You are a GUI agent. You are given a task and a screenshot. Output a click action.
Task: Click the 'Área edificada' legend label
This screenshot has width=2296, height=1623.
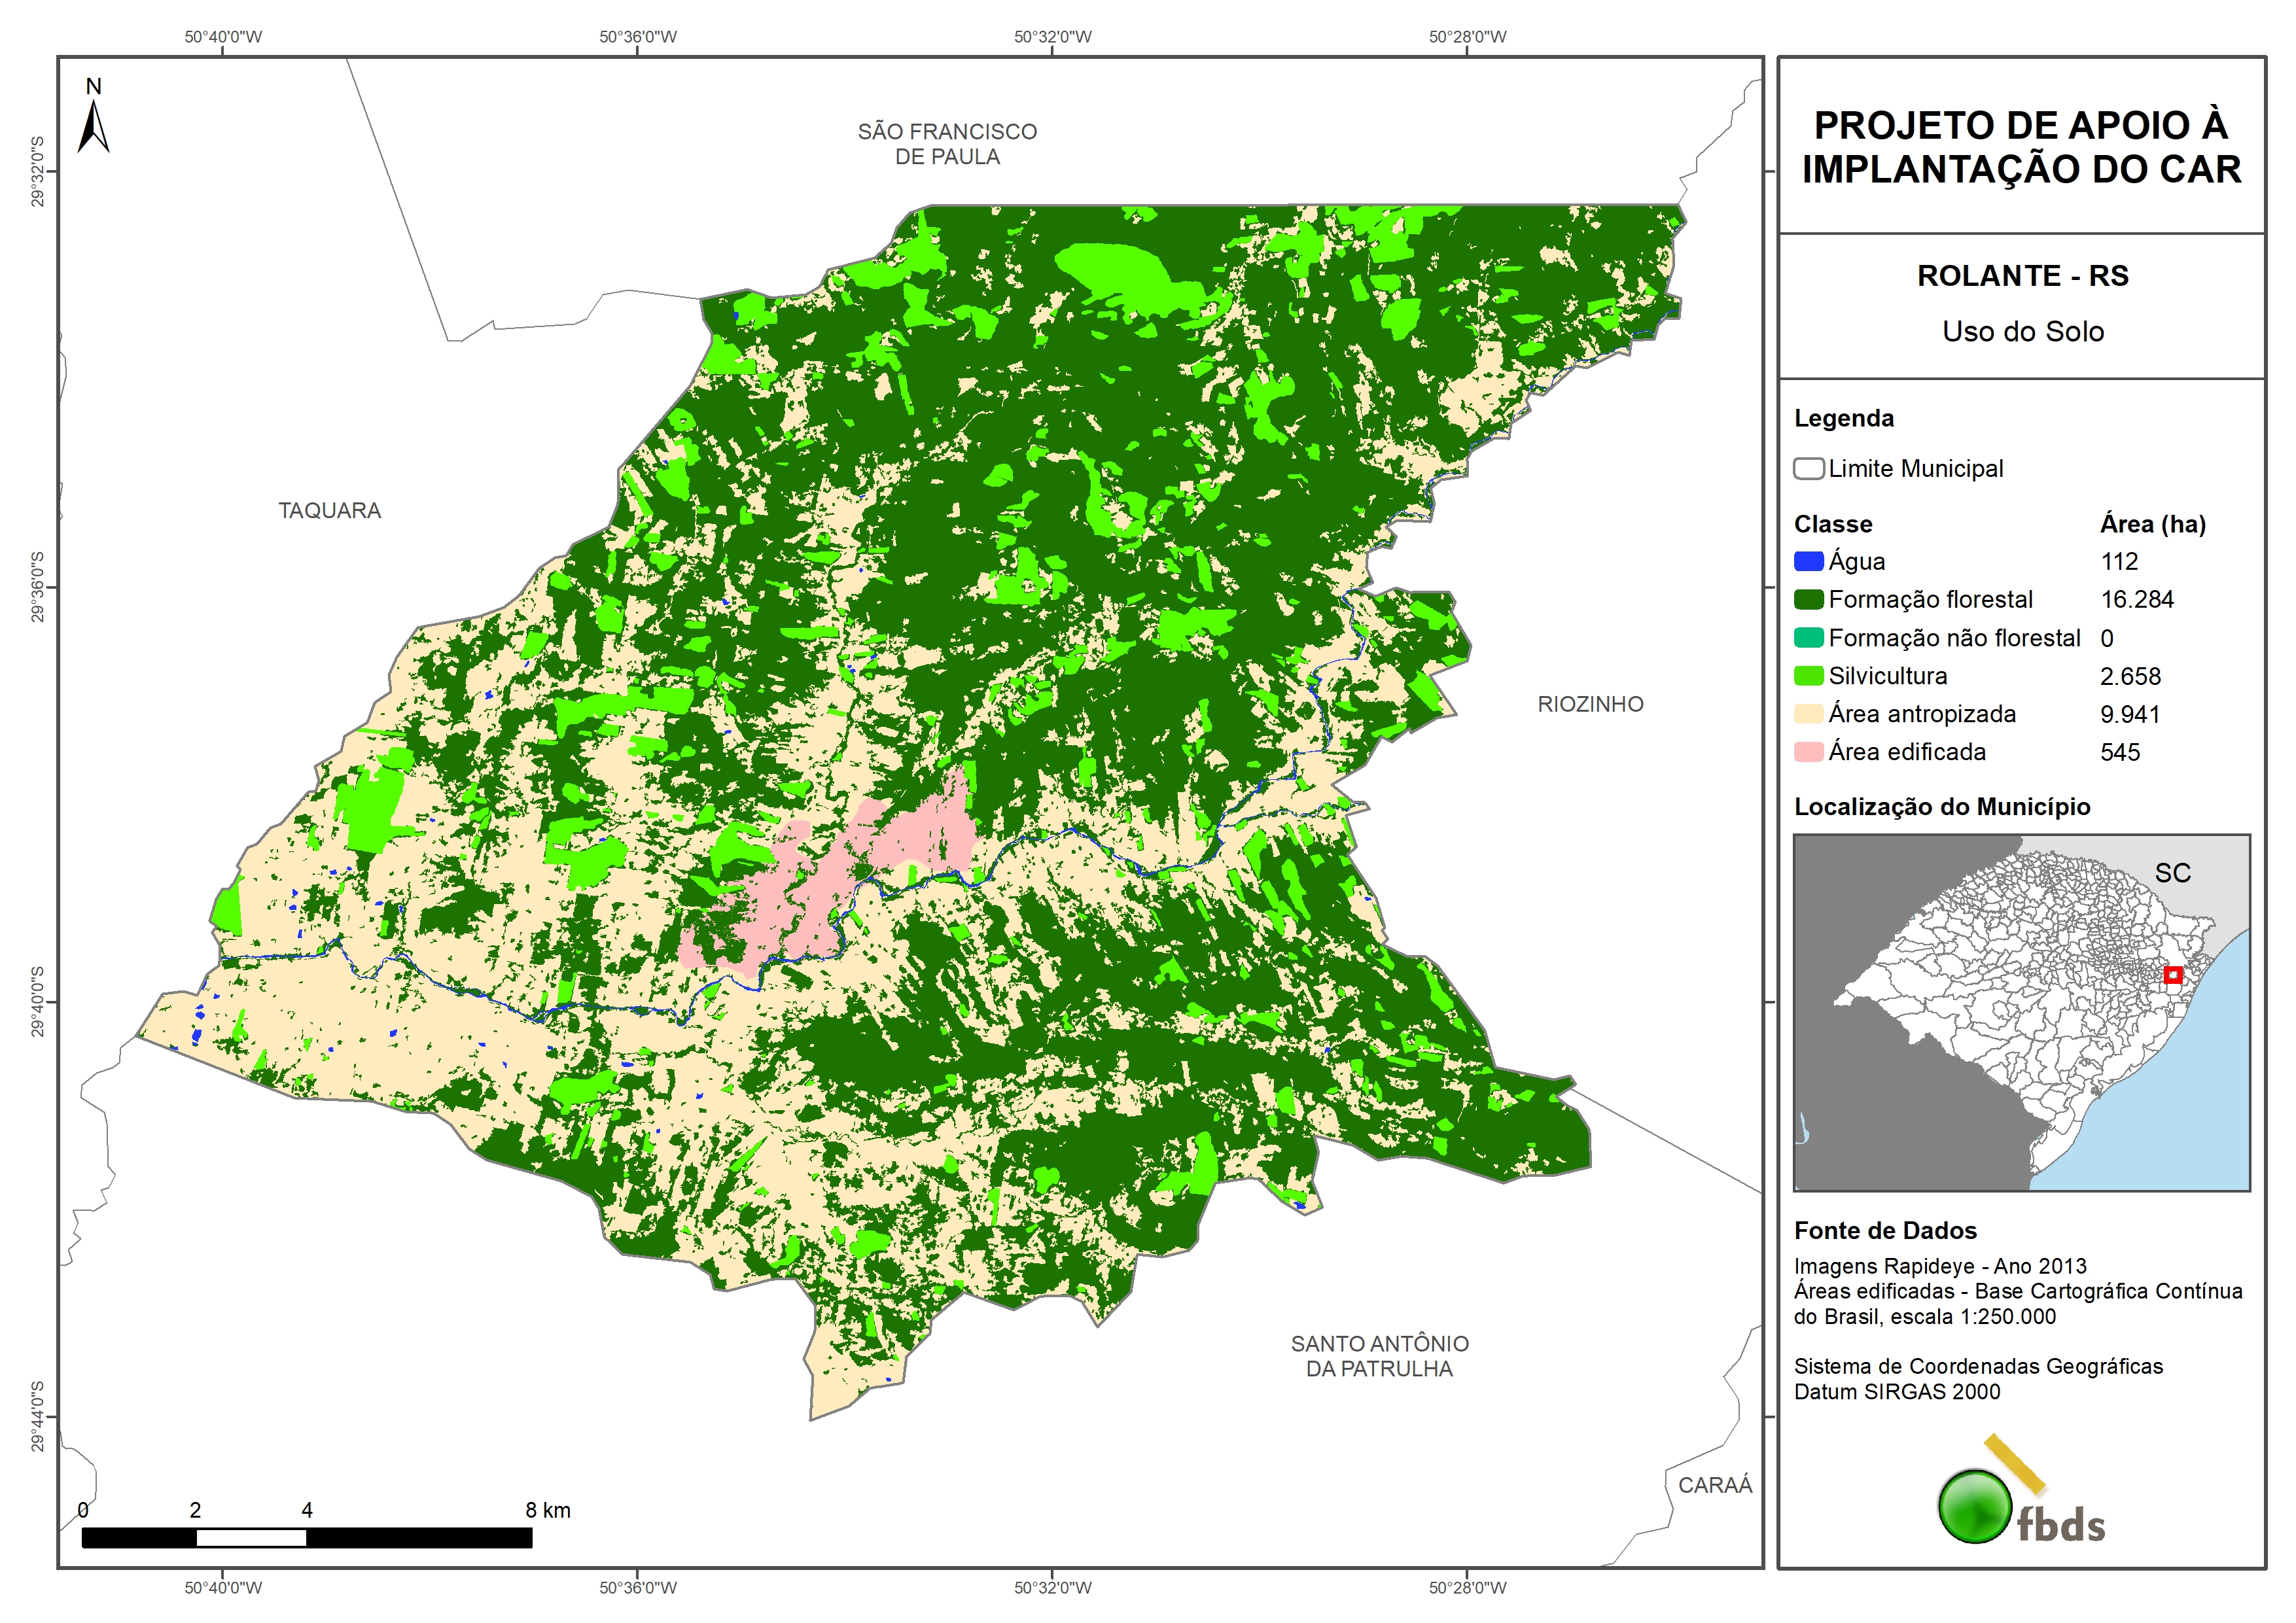tap(1907, 751)
